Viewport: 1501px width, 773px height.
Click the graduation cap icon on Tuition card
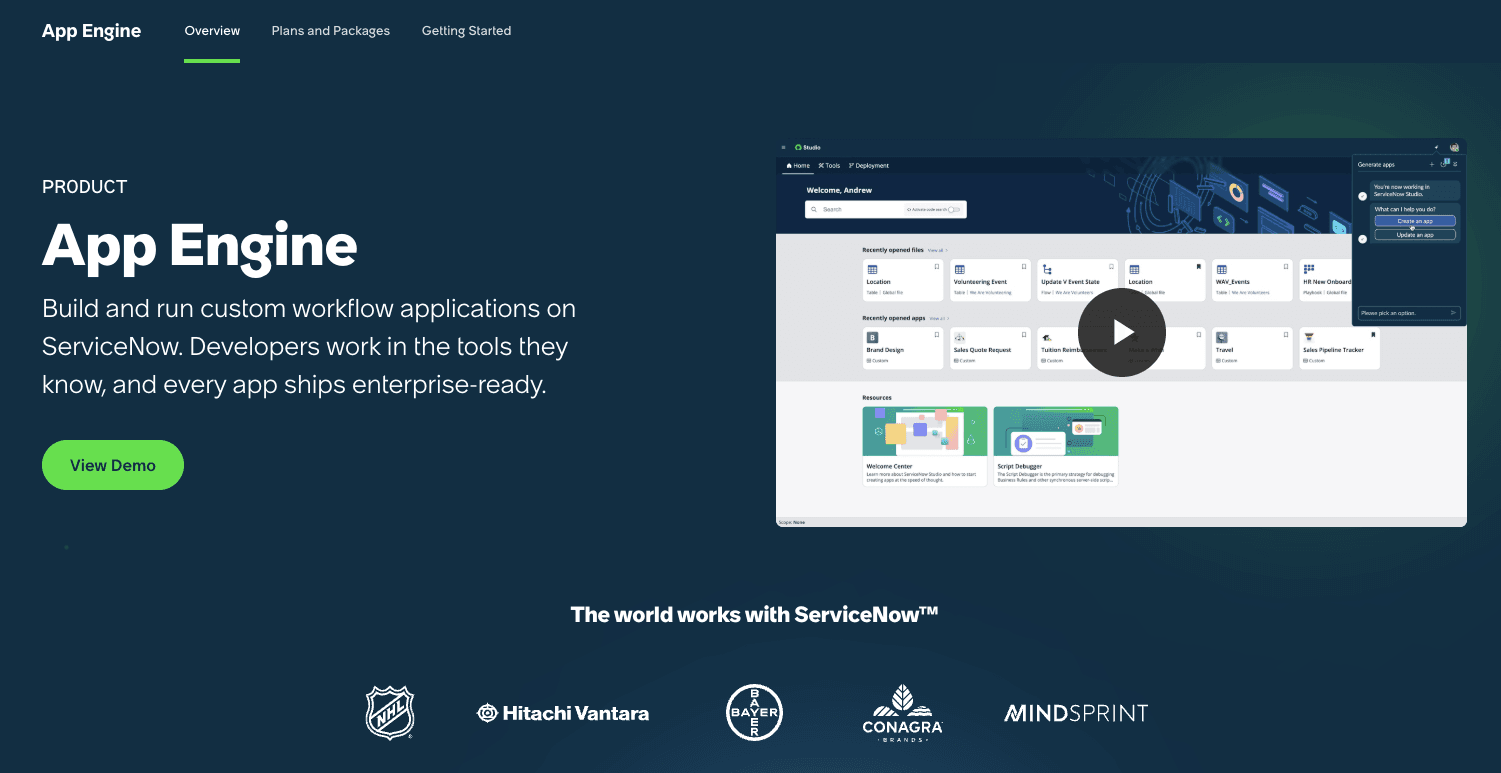tap(1046, 338)
